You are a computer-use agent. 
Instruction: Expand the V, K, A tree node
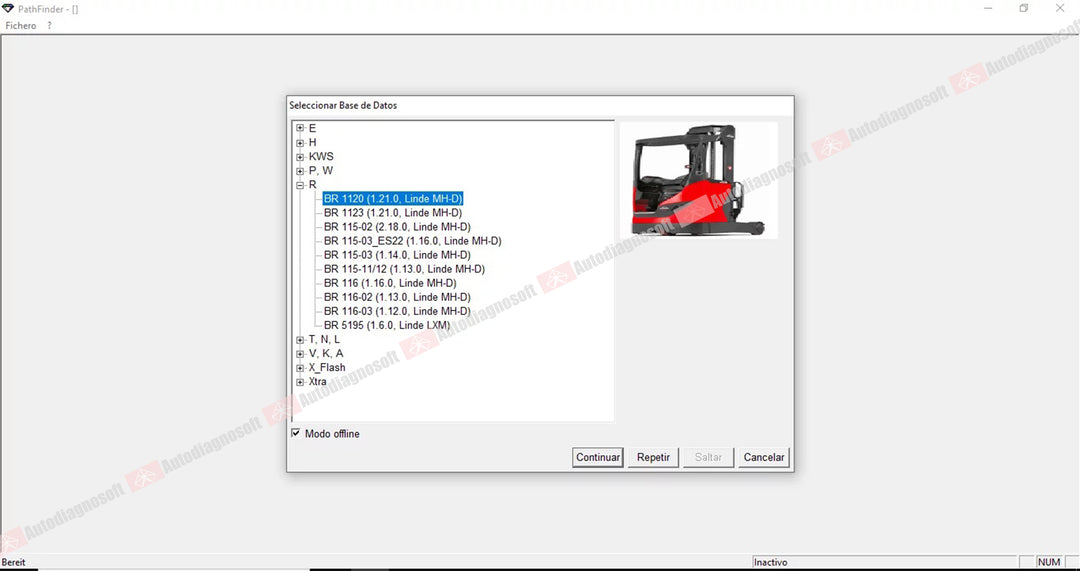click(300, 354)
